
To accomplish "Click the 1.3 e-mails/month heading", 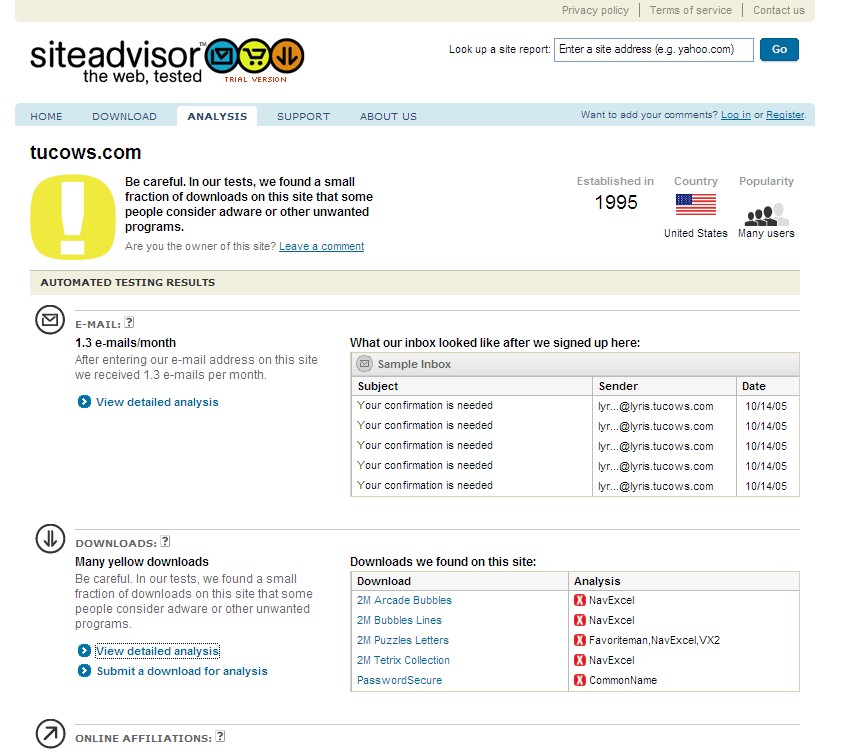I will pyautogui.click(x=125, y=343).
